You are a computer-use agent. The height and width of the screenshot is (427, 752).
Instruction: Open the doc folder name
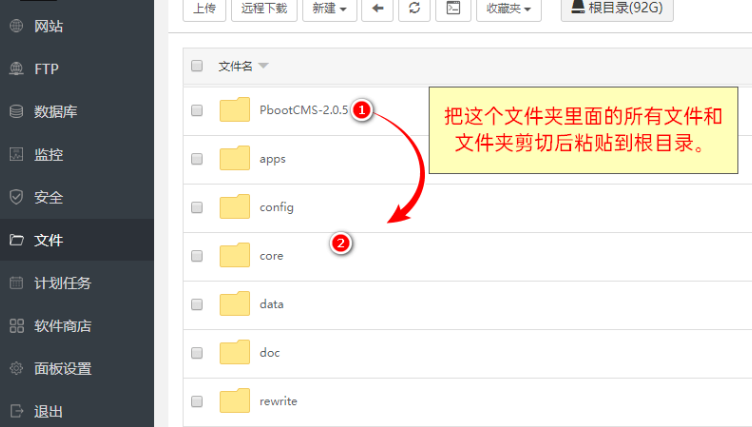tap(270, 353)
